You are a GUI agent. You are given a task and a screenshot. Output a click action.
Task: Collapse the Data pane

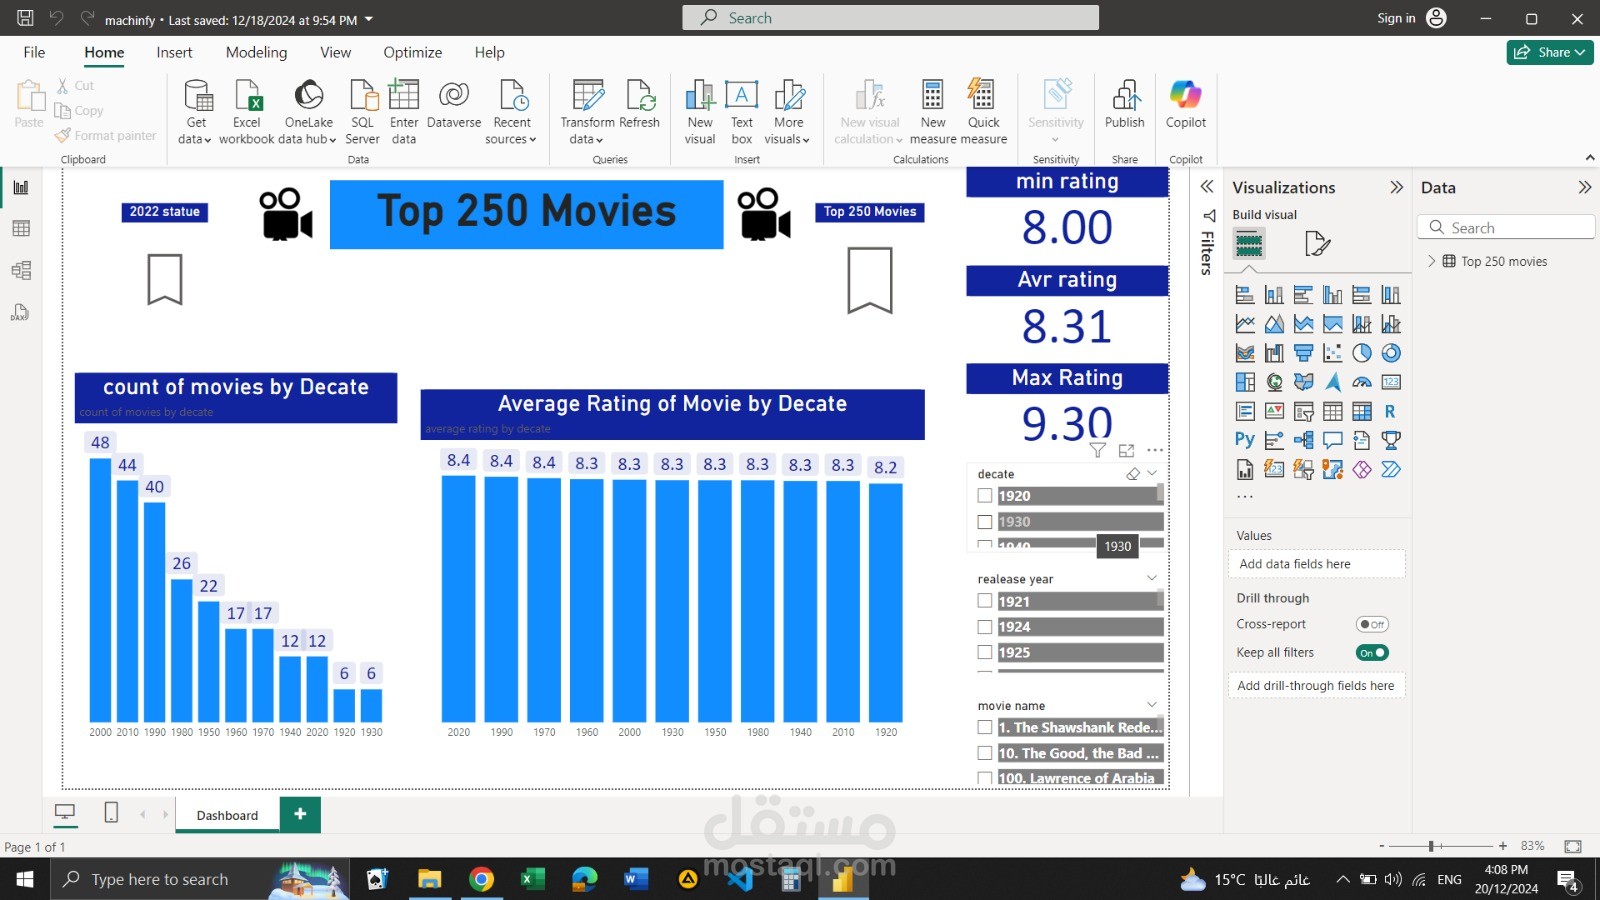click(1585, 187)
